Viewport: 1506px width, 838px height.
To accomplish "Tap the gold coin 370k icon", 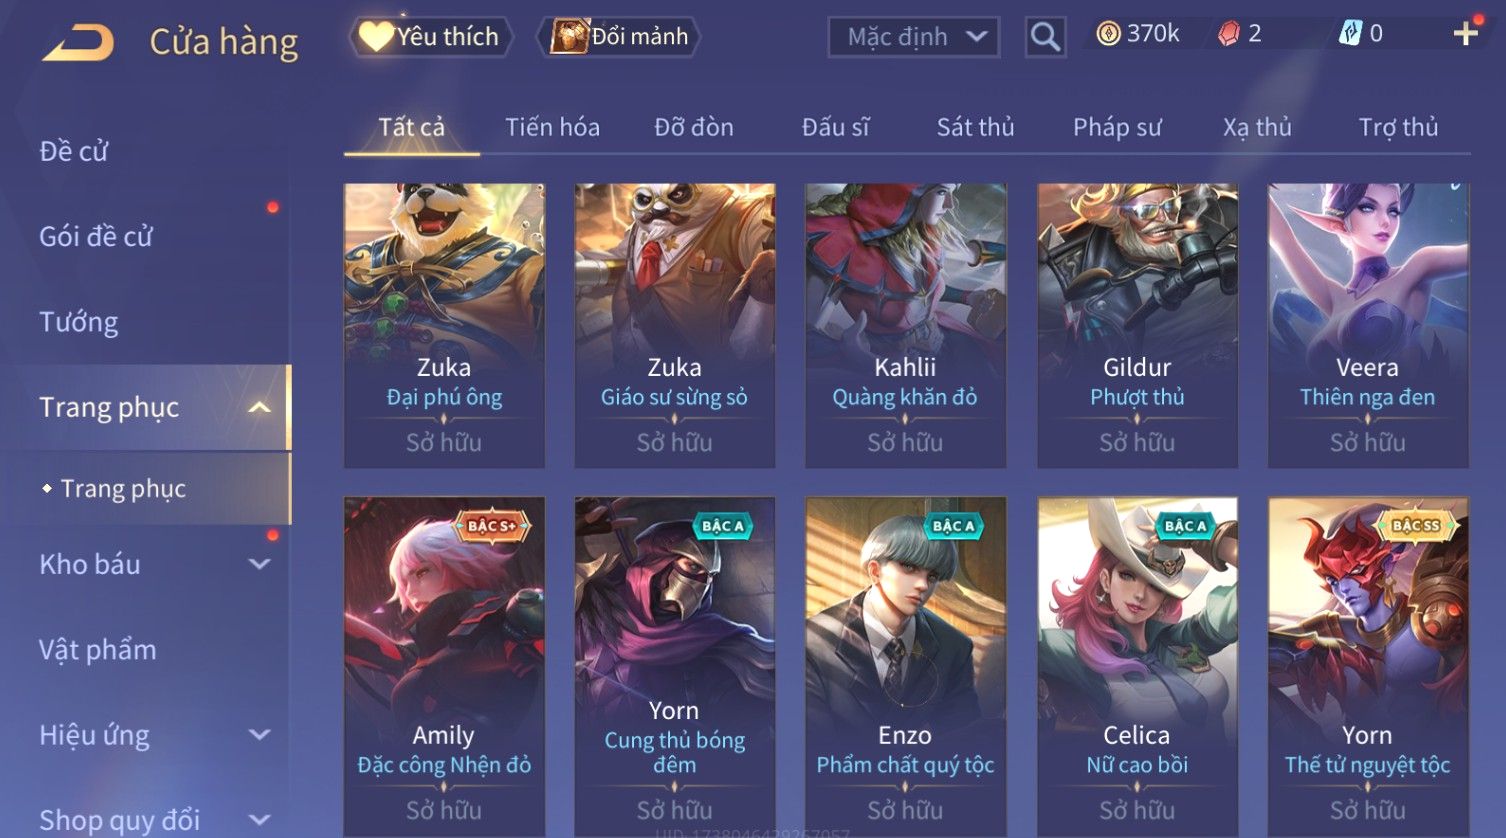I will tap(1108, 34).
